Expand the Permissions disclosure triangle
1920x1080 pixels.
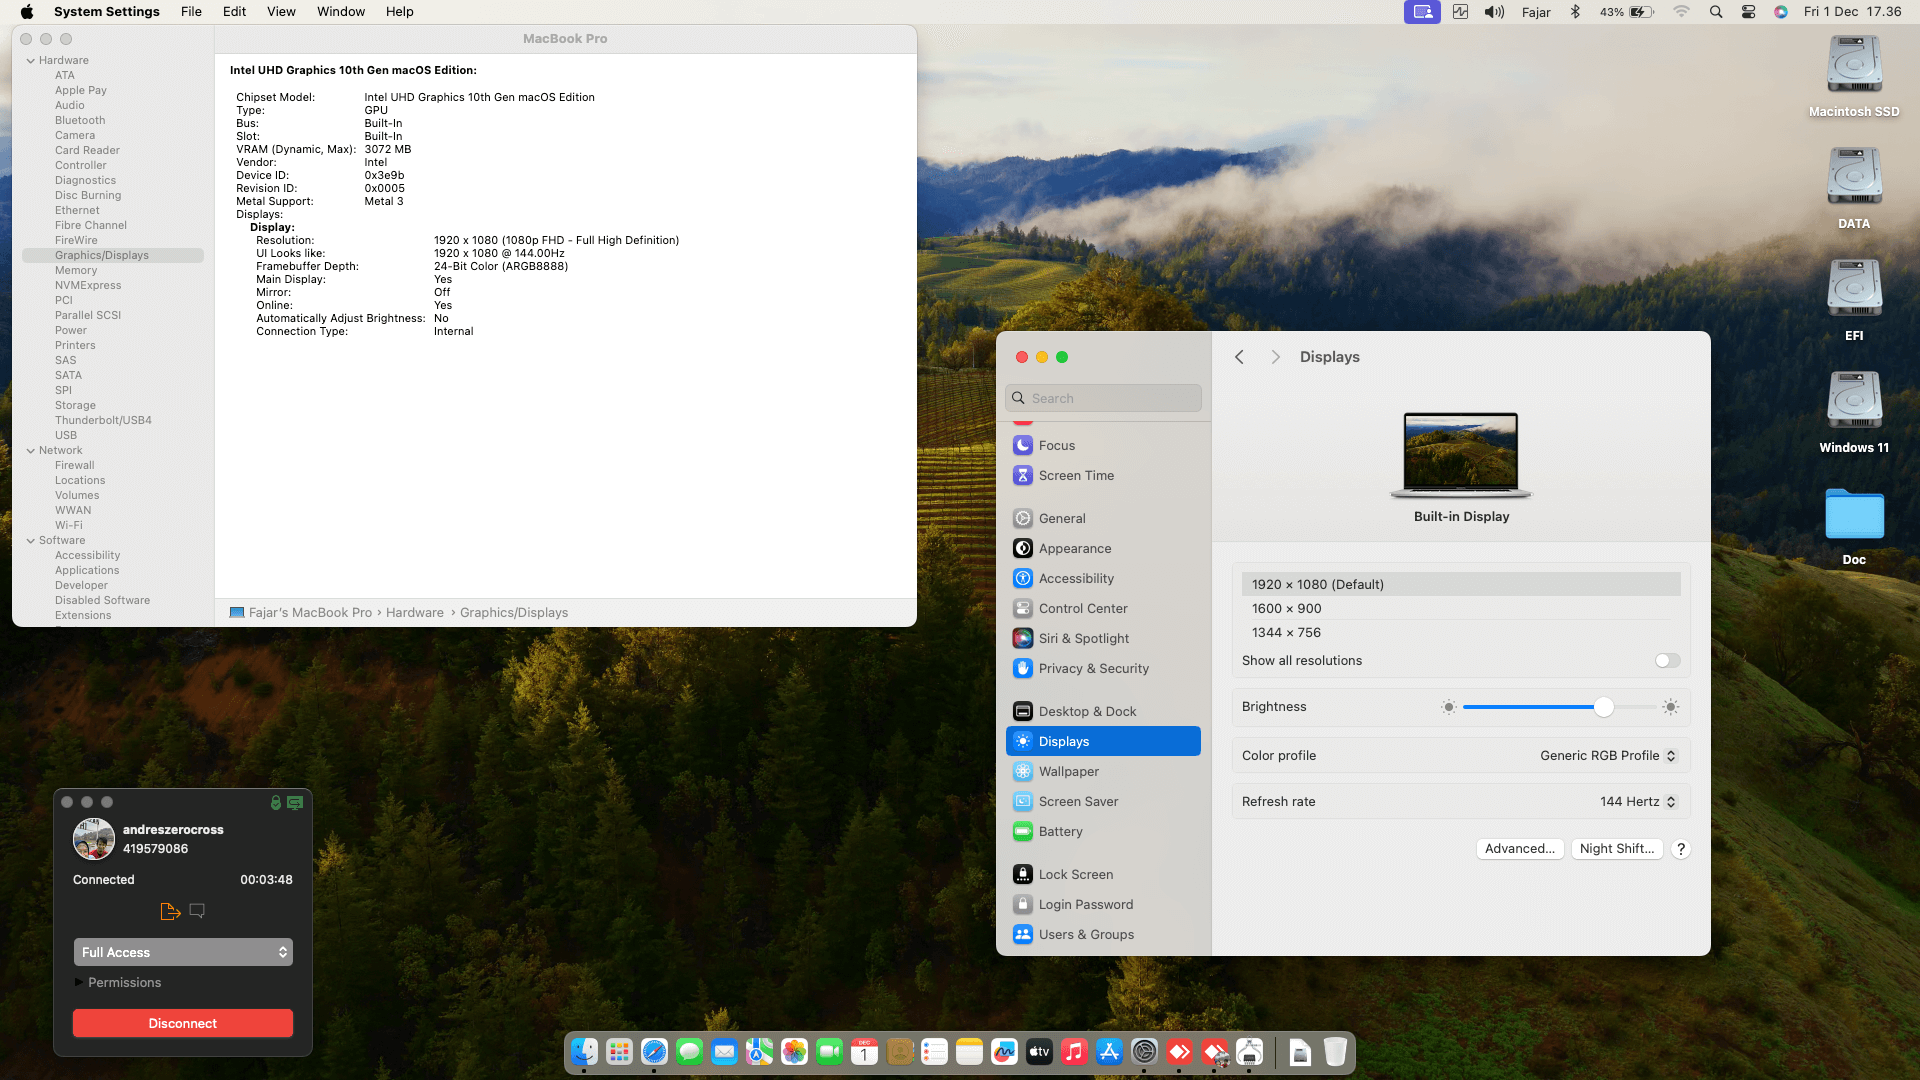click(79, 982)
